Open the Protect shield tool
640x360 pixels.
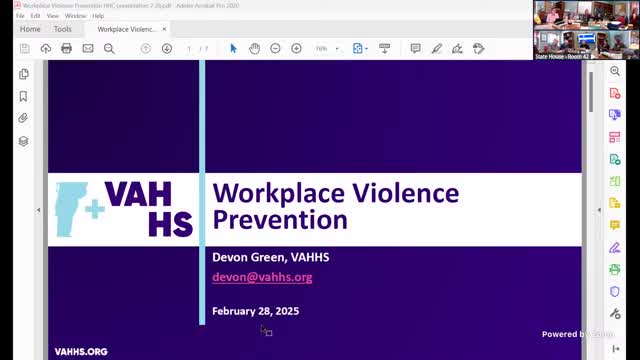pyautogui.click(x=615, y=291)
